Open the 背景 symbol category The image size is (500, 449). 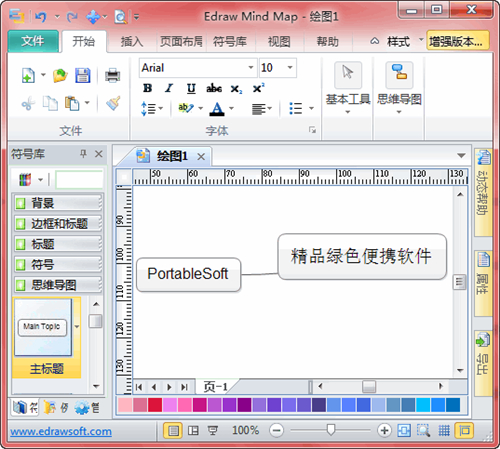pos(58,203)
